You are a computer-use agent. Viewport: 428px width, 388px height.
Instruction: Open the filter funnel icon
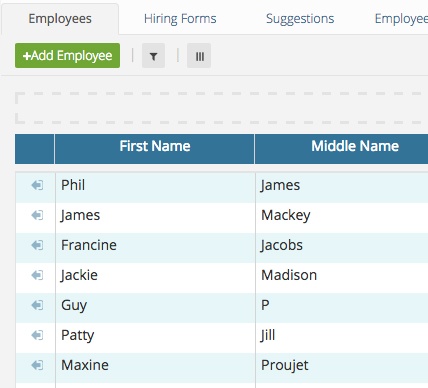[x=153, y=56]
